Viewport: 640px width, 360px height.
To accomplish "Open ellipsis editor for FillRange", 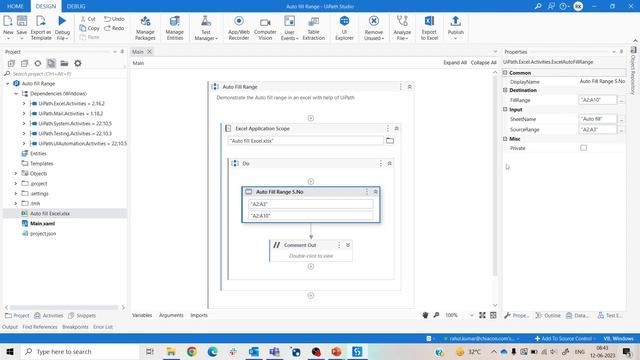I will coord(621,100).
